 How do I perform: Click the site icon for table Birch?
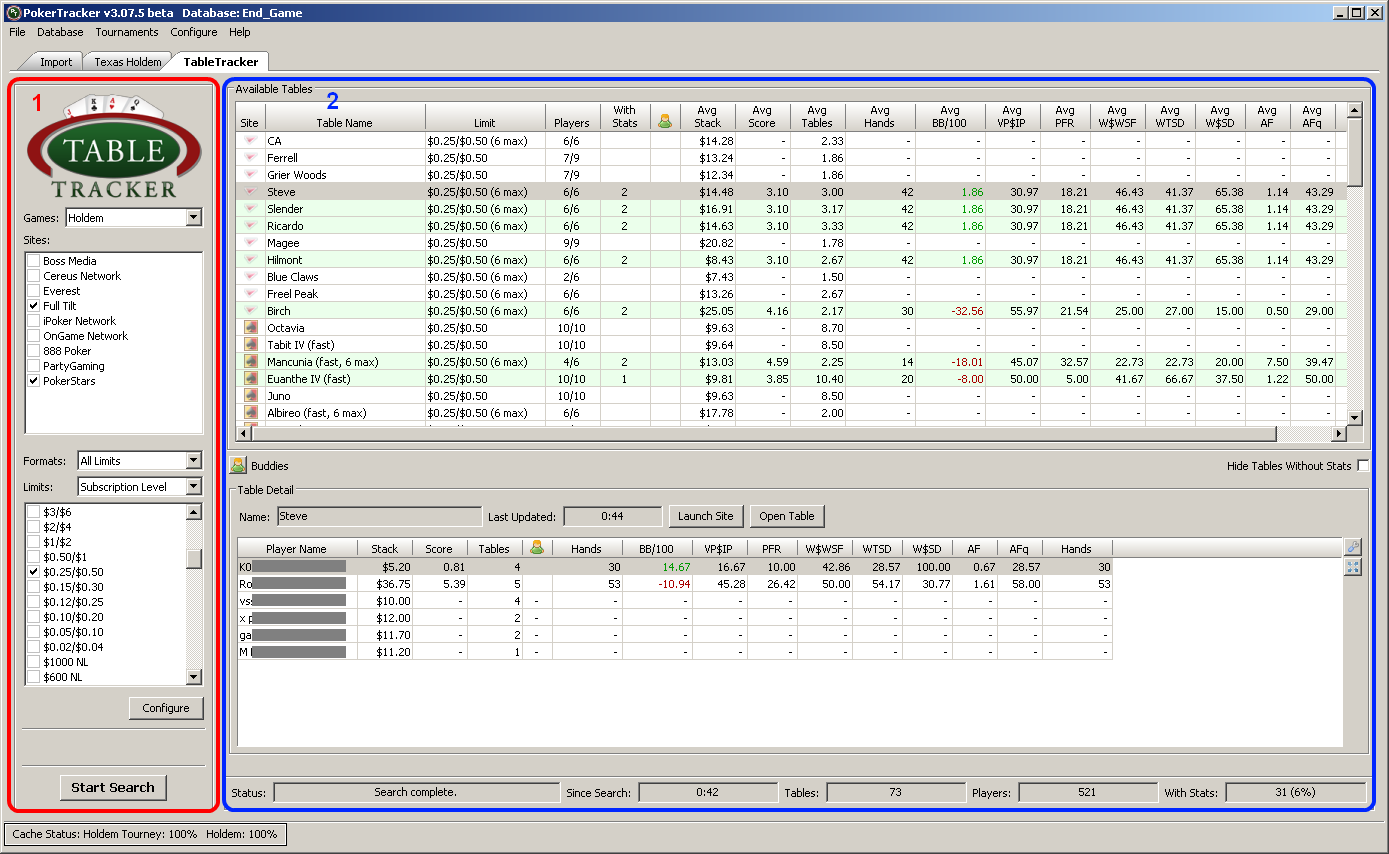[251, 311]
